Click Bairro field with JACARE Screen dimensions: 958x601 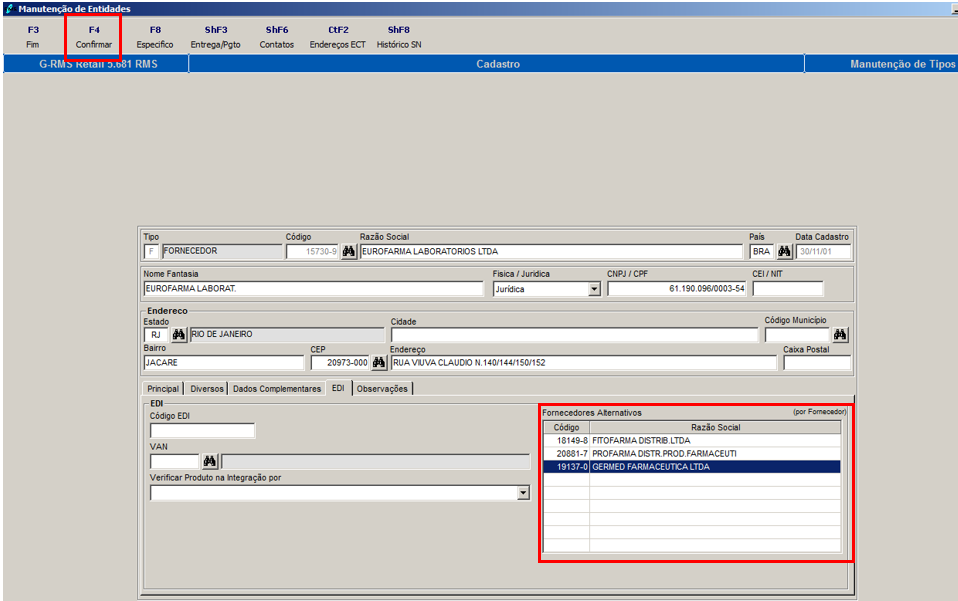coord(224,363)
